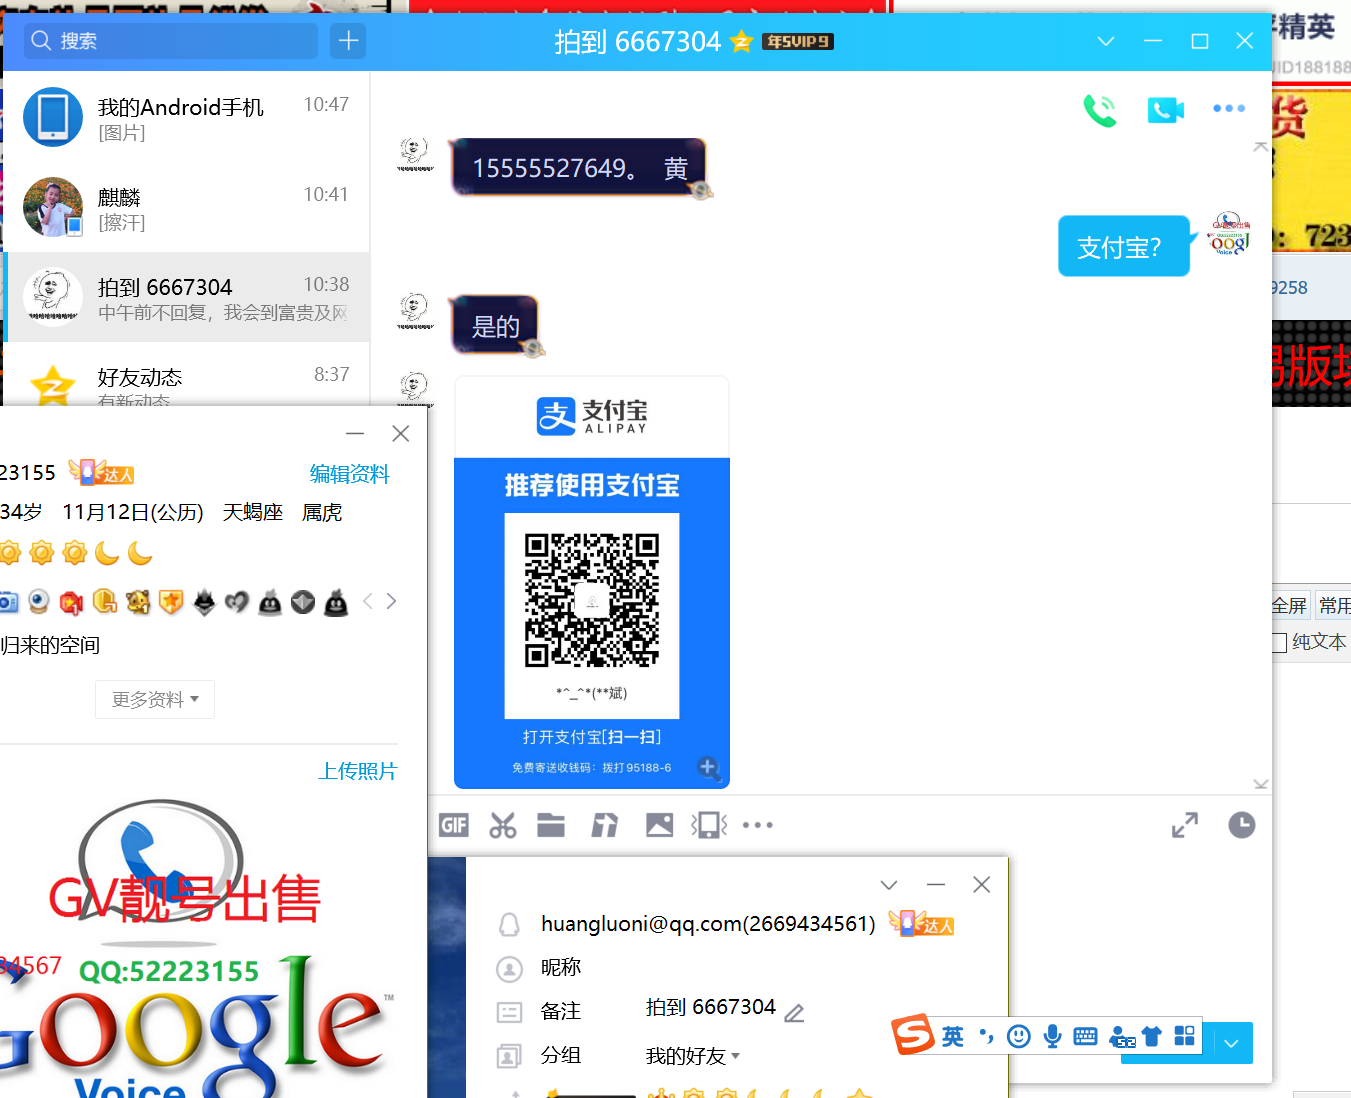Open the GIF picker in chat toolbar
This screenshot has height=1098, width=1351.
(x=454, y=825)
